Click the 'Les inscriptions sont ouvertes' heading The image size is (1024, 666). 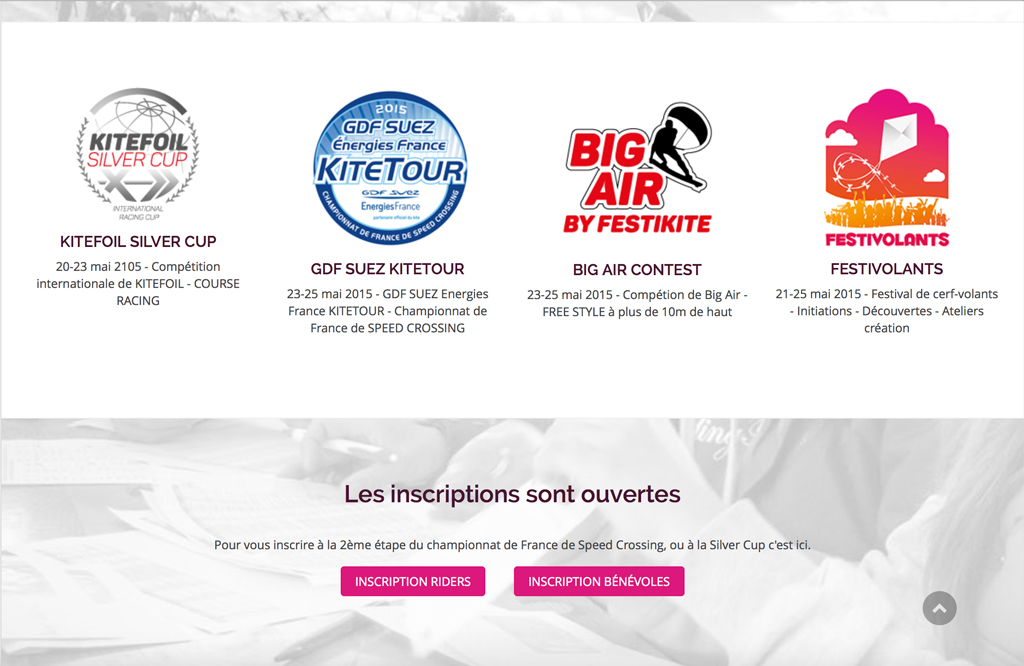pos(512,494)
